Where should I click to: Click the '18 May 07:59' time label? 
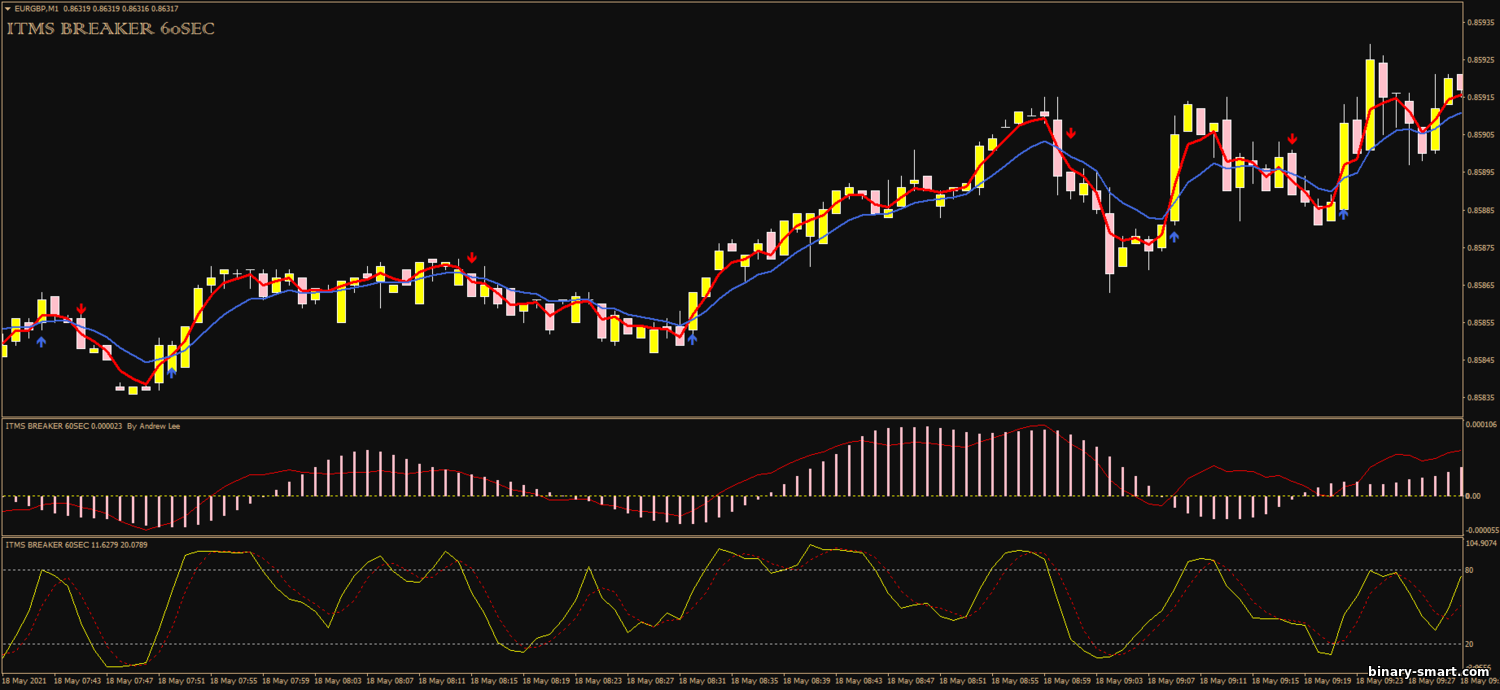(x=285, y=680)
